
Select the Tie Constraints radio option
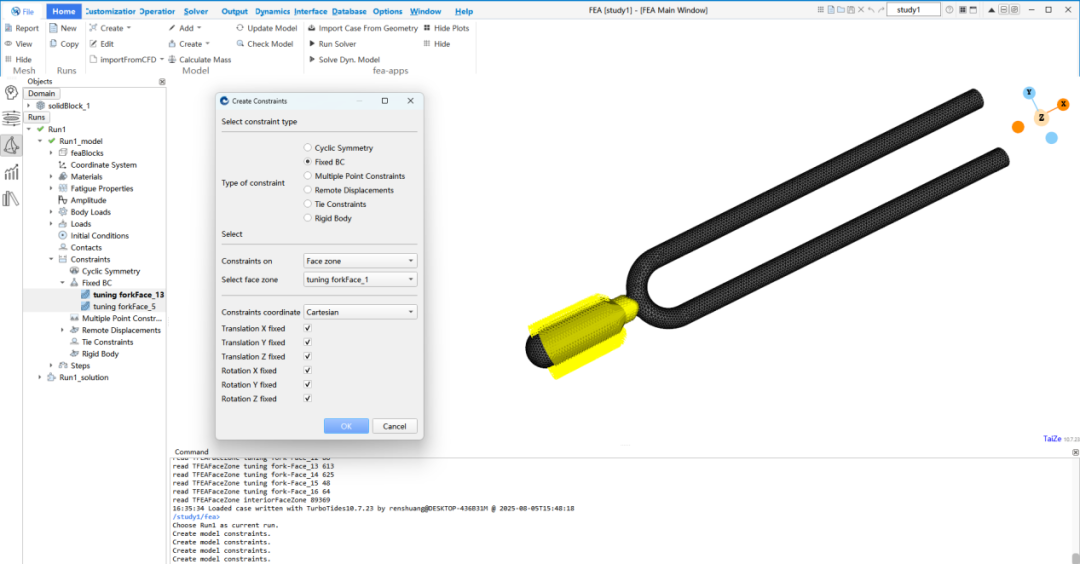[x=308, y=204]
